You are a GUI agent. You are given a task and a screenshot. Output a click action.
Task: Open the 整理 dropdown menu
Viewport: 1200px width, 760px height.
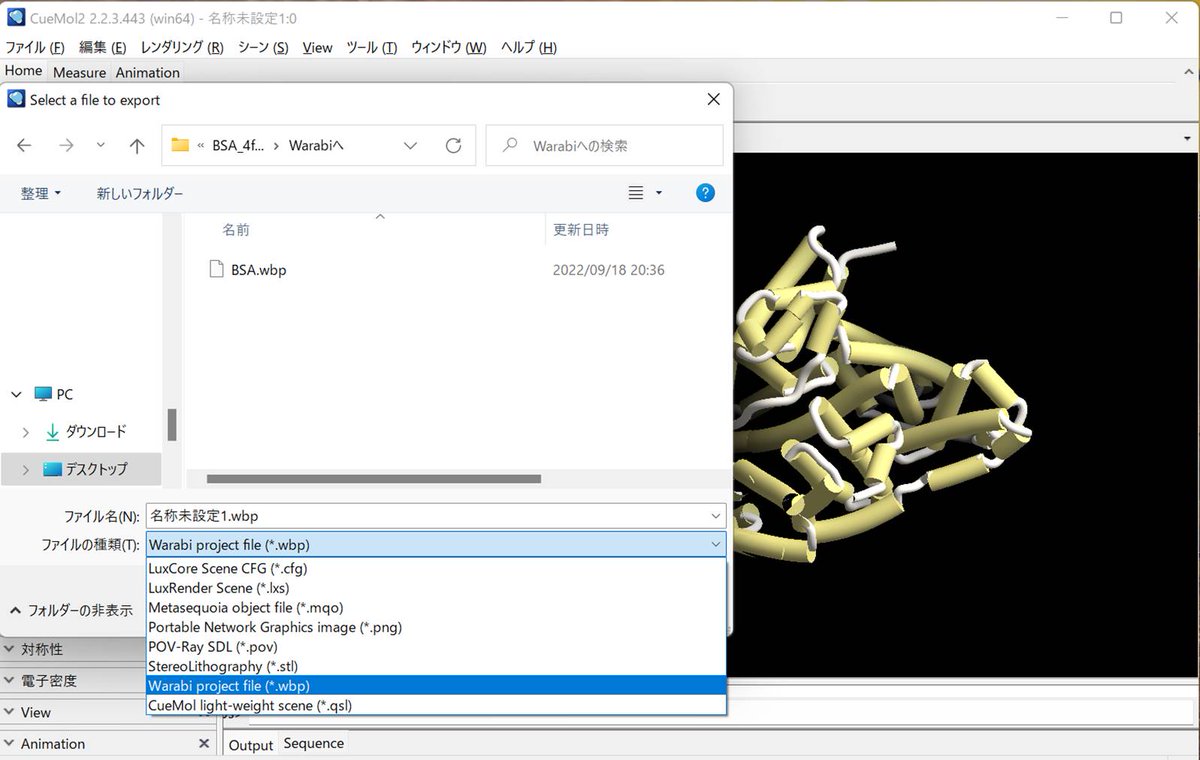pyautogui.click(x=41, y=193)
